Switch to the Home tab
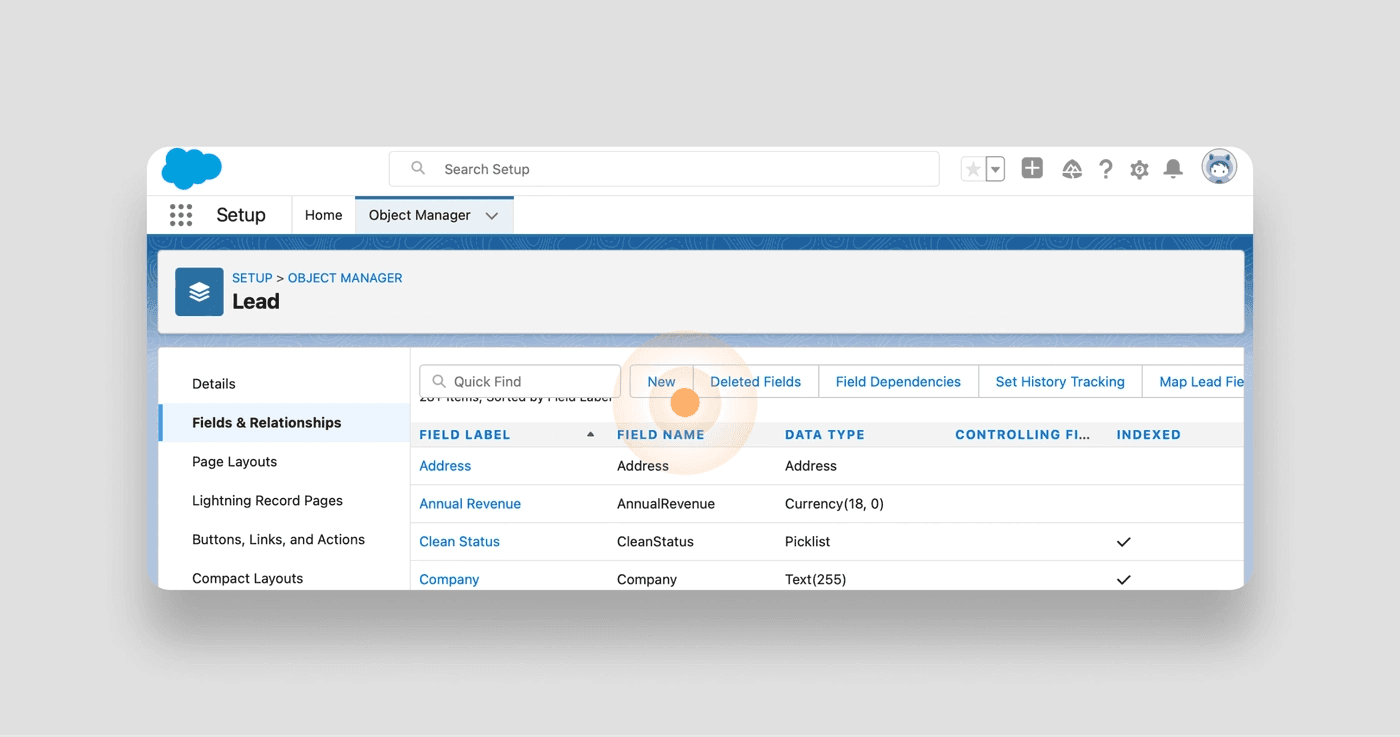1400x737 pixels. [x=323, y=215]
